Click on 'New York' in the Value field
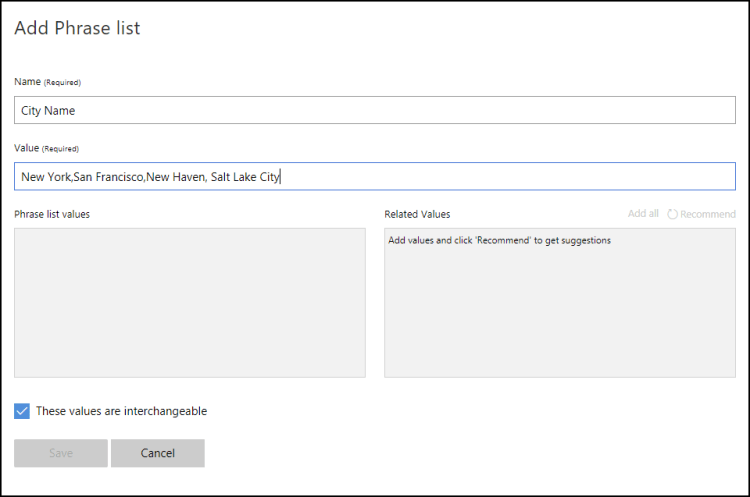Screen dimensions: 750x497 coord(44,177)
